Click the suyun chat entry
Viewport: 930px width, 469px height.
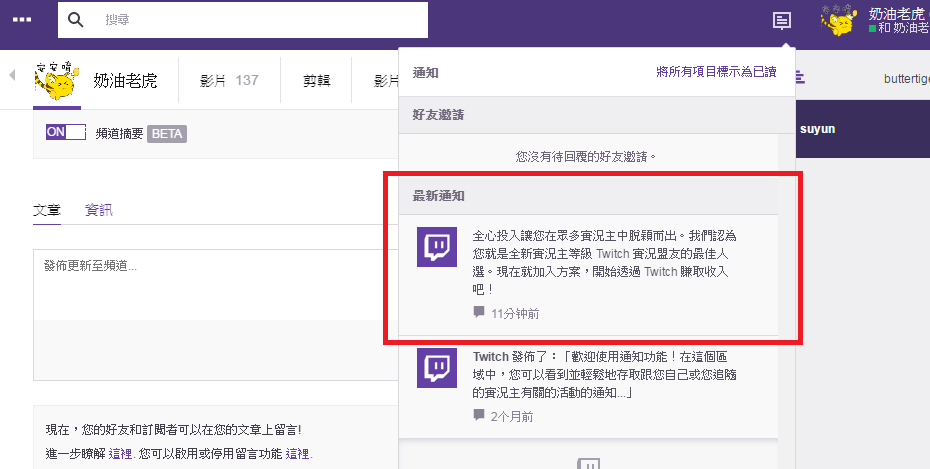[x=817, y=129]
